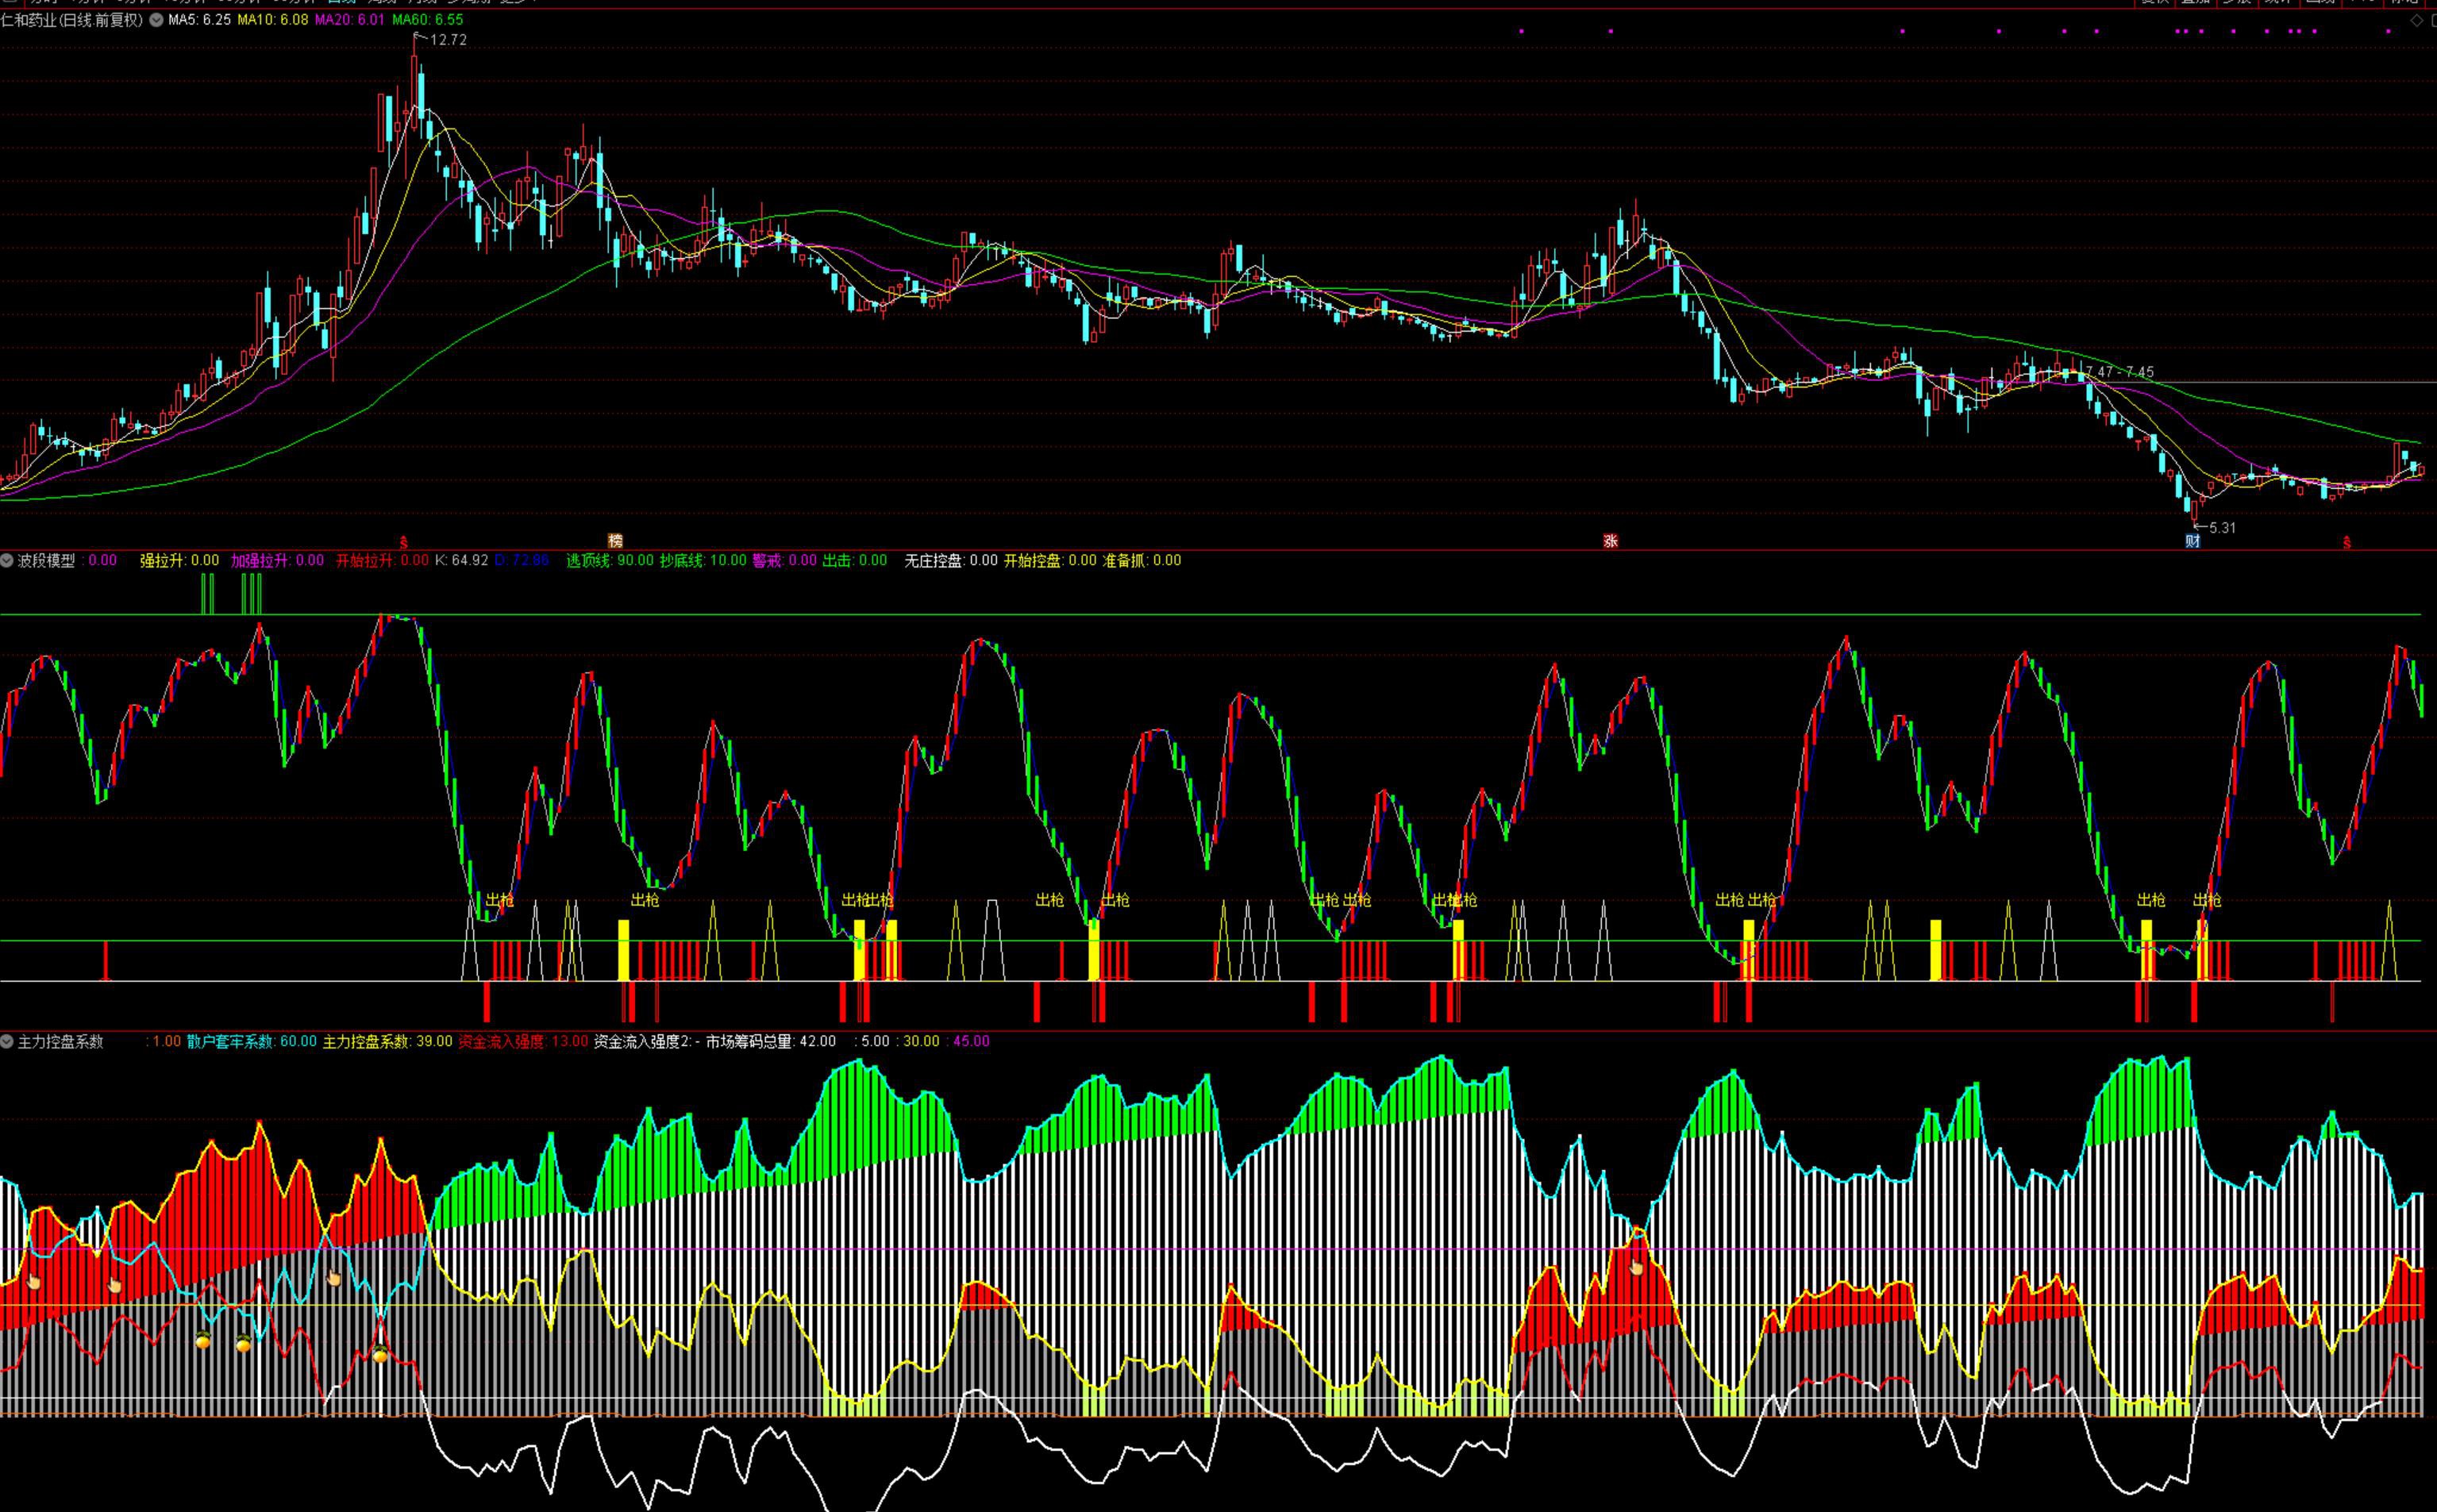Click the 7.47 - 7.45 price line label
The width and height of the screenshot is (2437, 1512).
pyautogui.click(x=2119, y=372)
